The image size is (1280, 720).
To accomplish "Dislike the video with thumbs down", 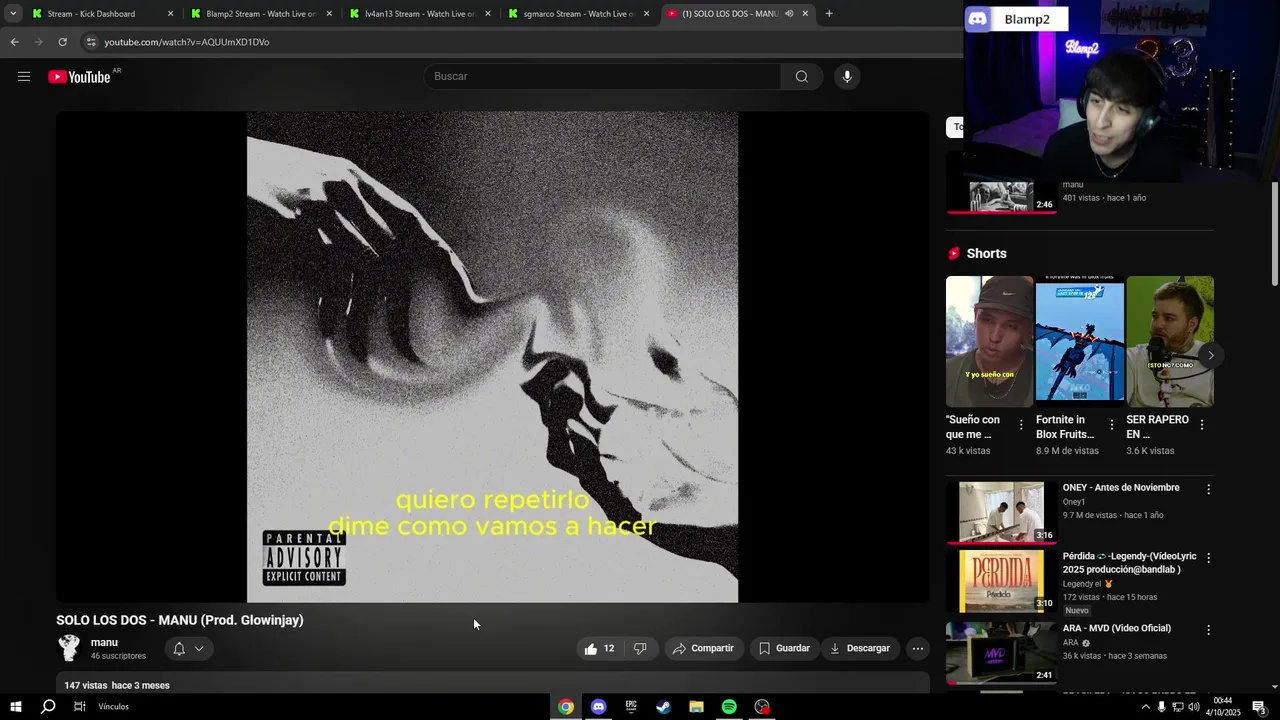I will tap(640, 648).
